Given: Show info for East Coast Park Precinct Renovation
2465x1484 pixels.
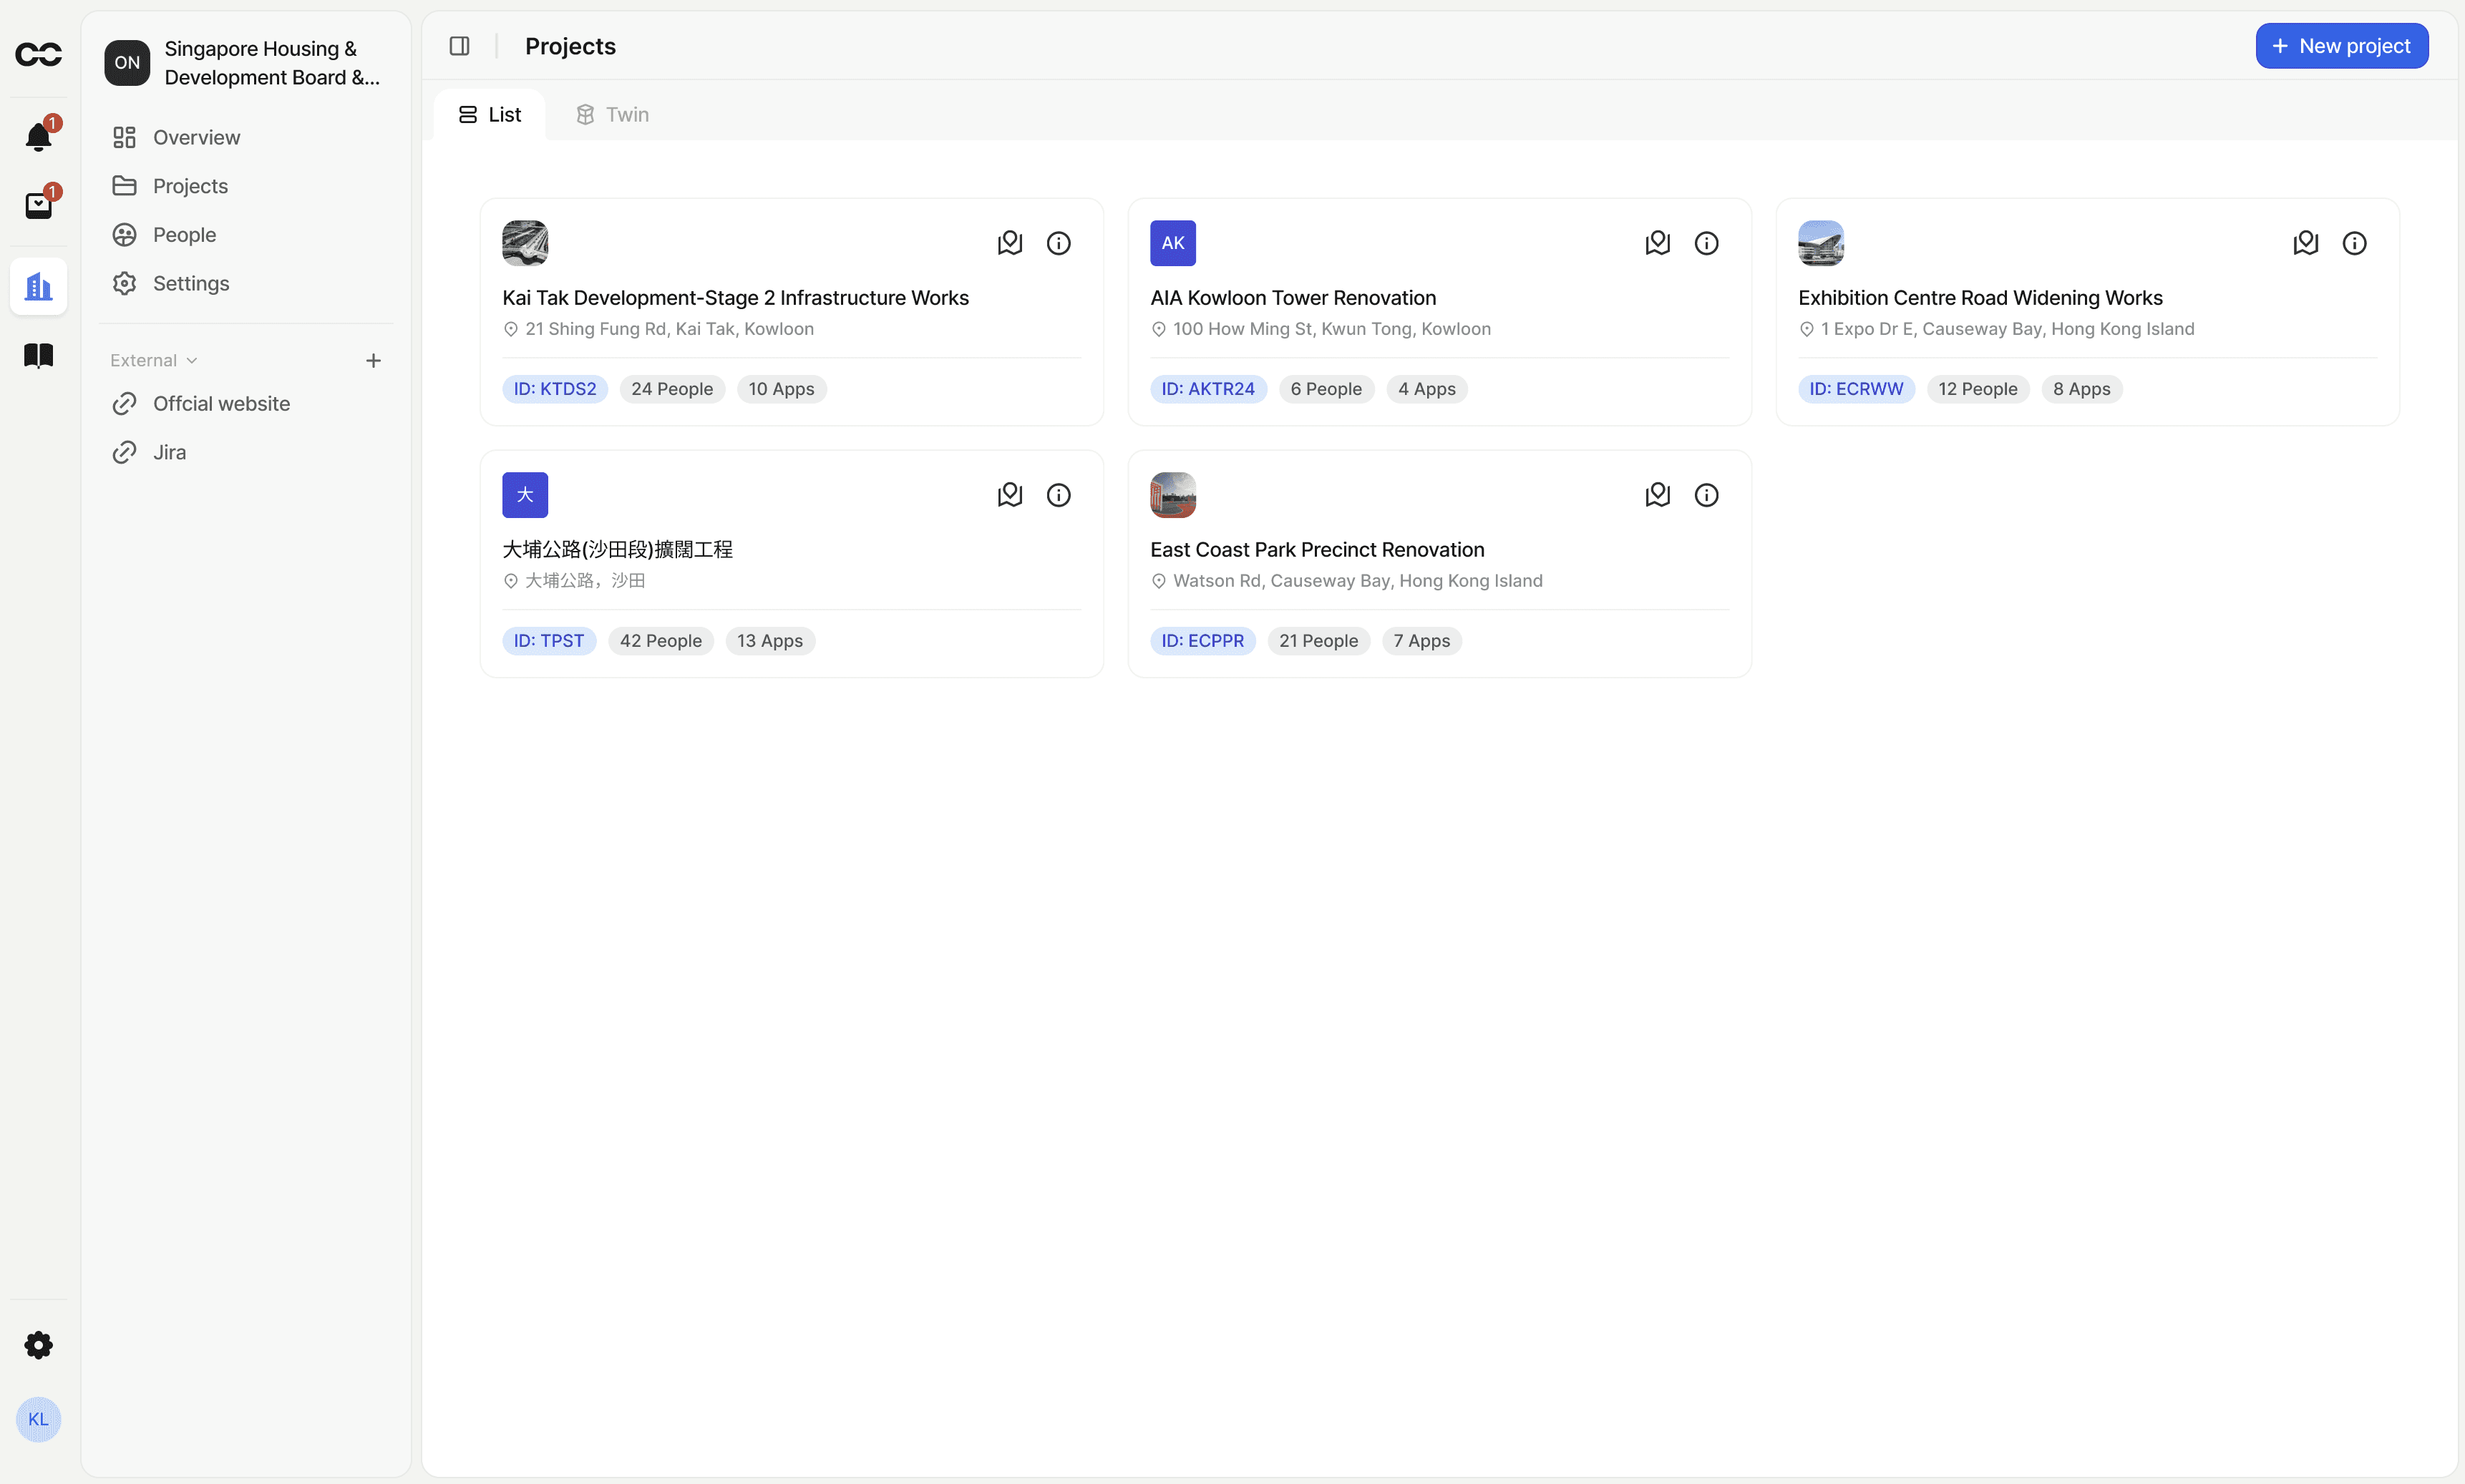Looking at the screenshot, I should [1706, 495].
